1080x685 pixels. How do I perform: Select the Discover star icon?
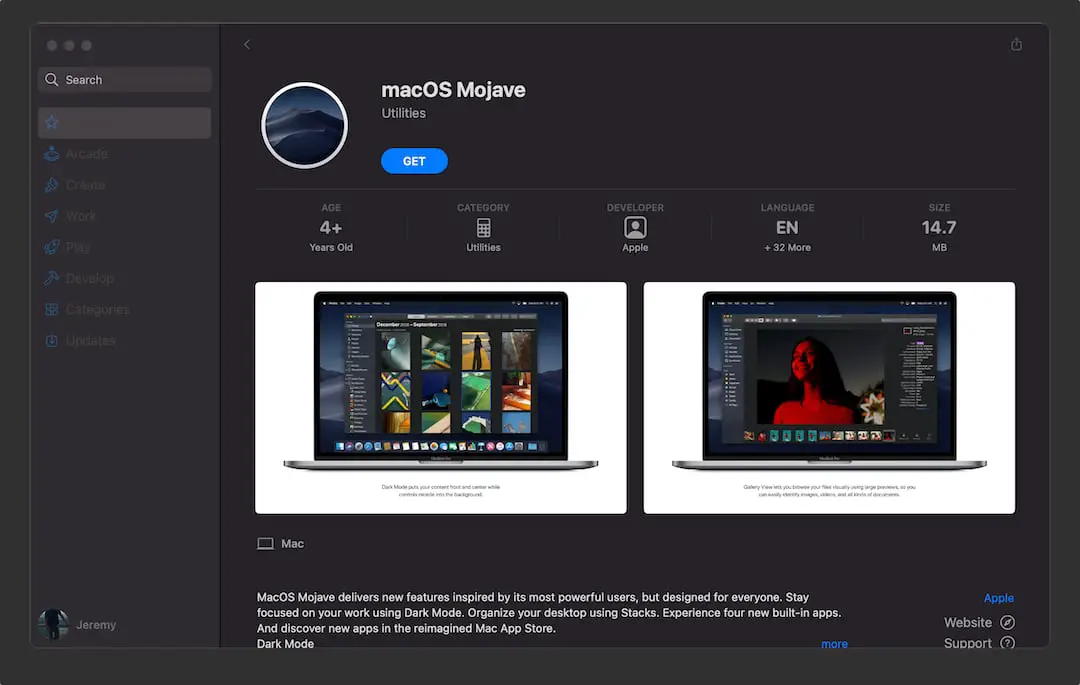point(52,123)
